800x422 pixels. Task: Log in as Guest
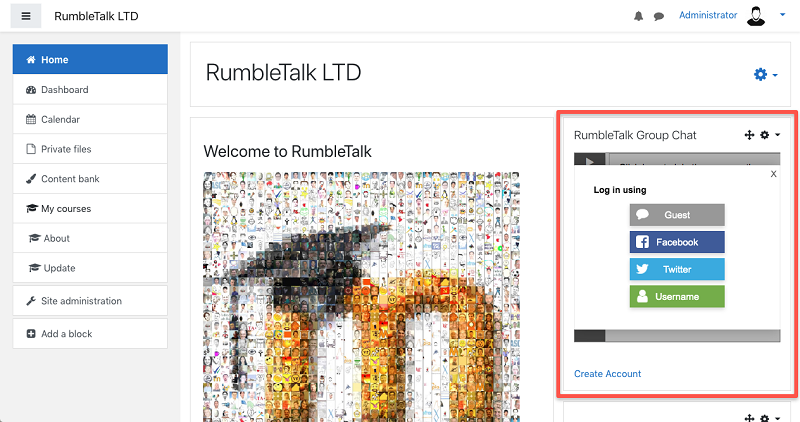pyautogui.click(x=677, y=215)
